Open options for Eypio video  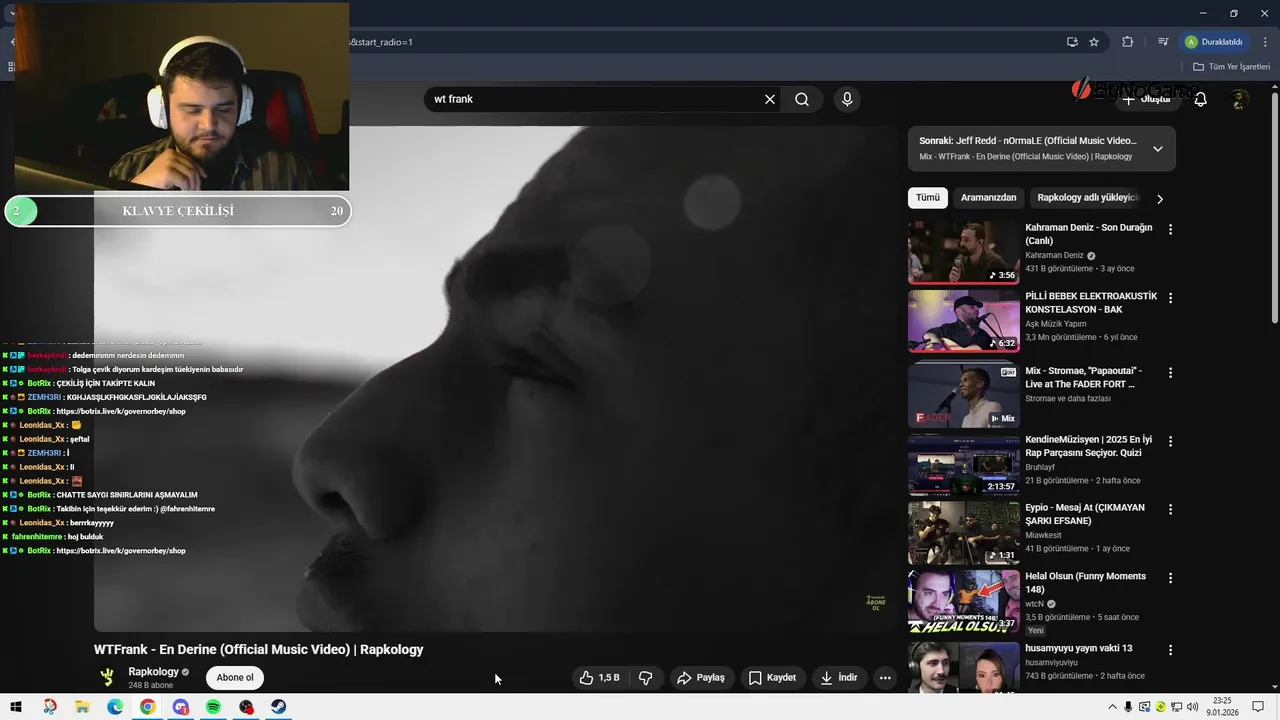[1170, 509]
